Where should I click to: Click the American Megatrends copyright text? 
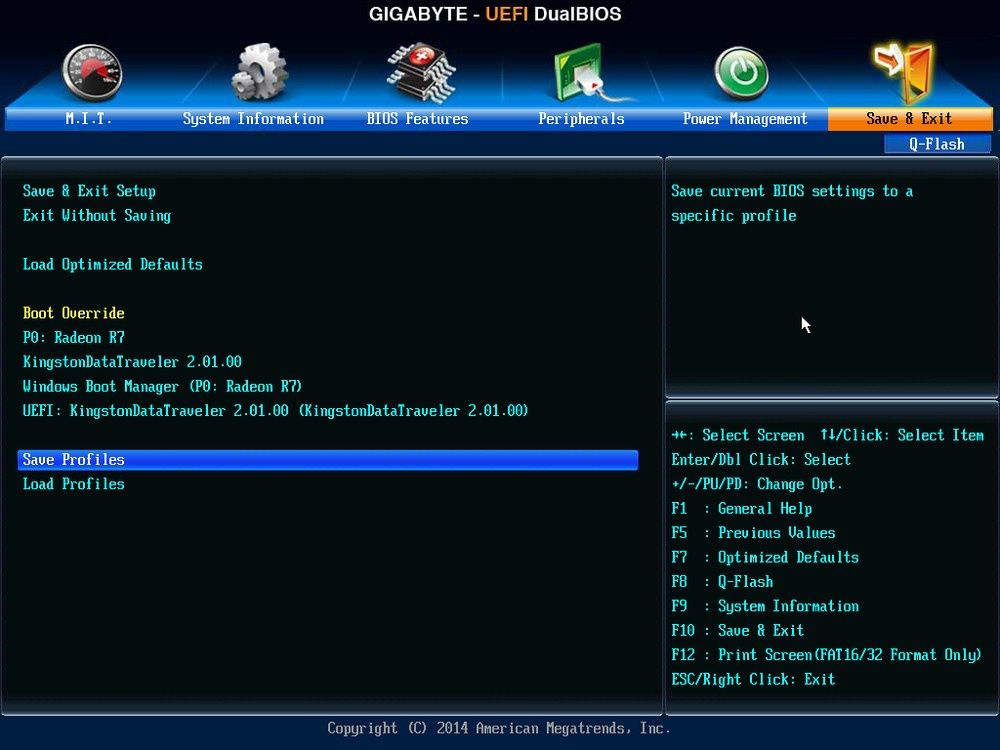pyautogui.click(x=499, y=728)
